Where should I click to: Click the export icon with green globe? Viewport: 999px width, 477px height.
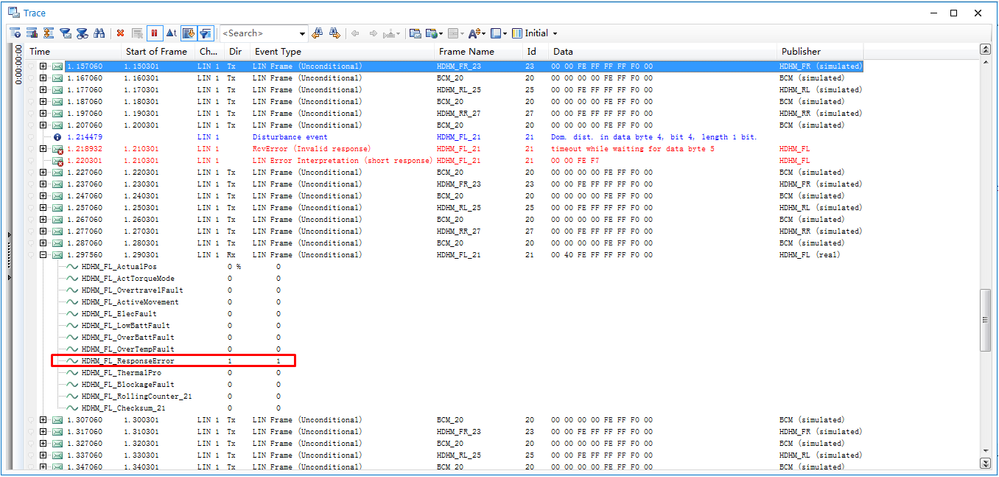(432, 33)
